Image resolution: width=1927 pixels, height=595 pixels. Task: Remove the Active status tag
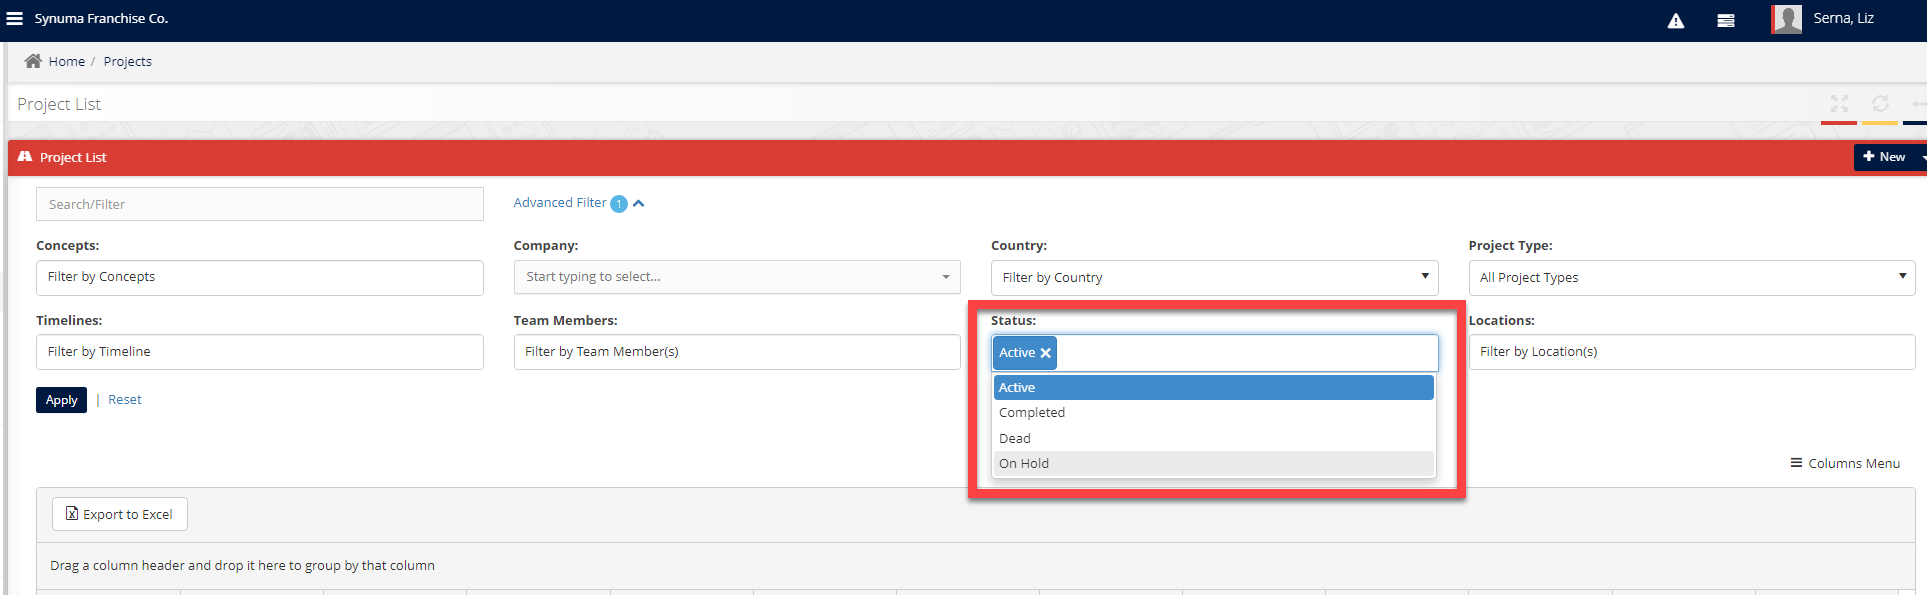(1046, 353)
